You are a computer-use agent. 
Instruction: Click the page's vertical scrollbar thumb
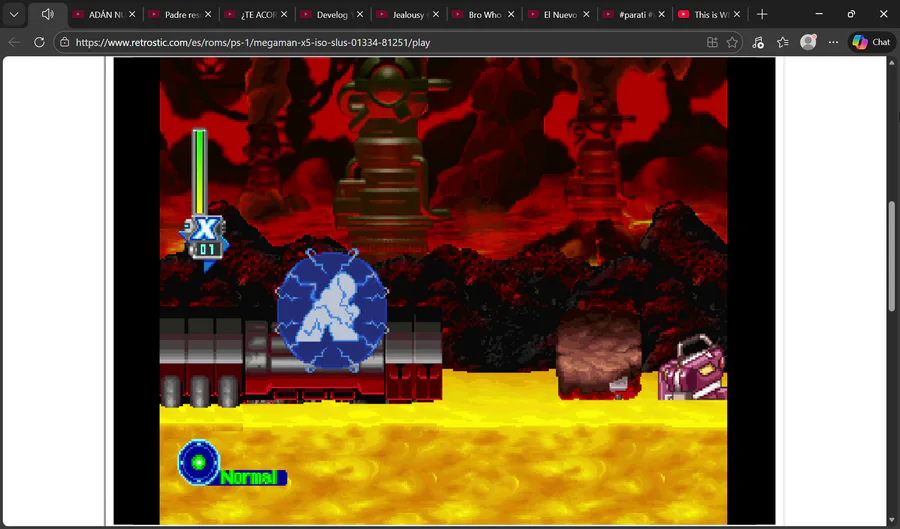pos(891,256)
